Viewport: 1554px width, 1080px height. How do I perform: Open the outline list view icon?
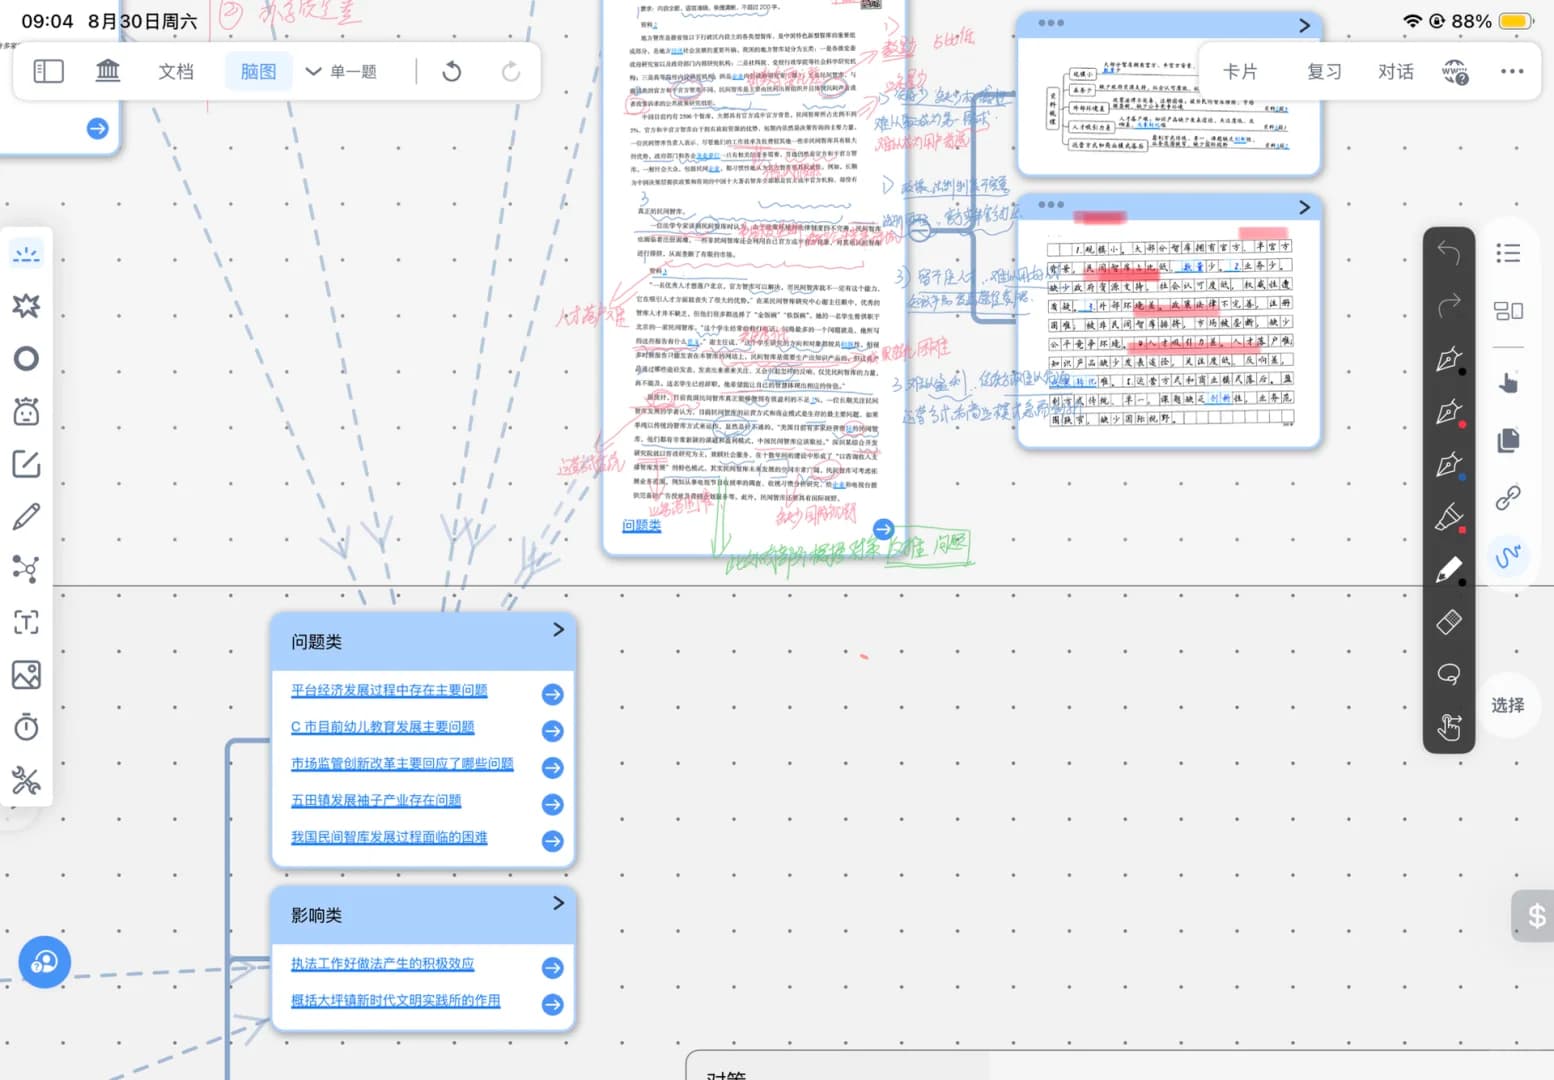tap(1508, 253)
